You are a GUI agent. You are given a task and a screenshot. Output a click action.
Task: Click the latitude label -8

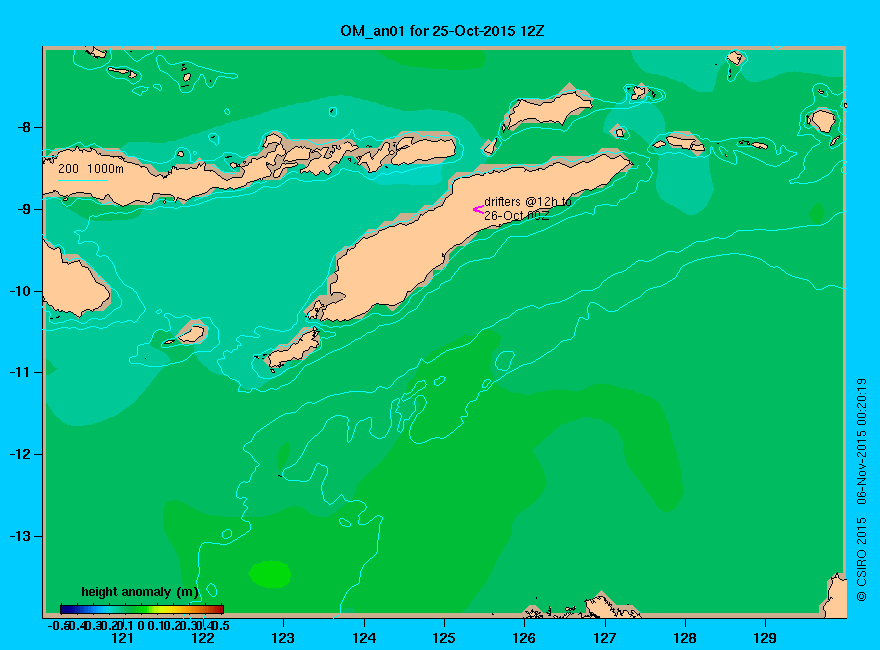coord(24,127)
